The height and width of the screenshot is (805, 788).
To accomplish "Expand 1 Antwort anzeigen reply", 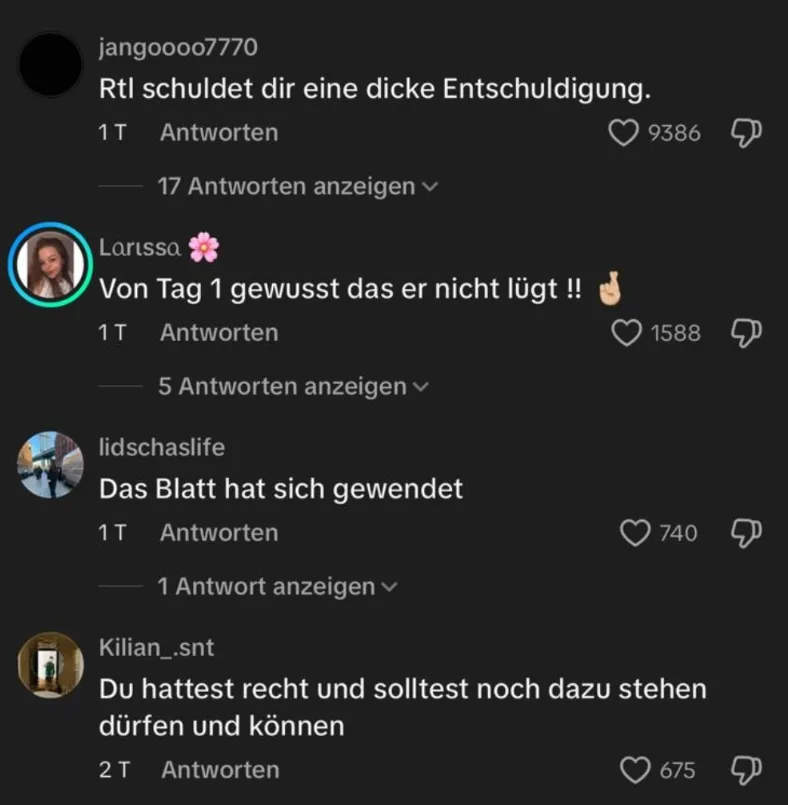I will [x=278, y=586].
